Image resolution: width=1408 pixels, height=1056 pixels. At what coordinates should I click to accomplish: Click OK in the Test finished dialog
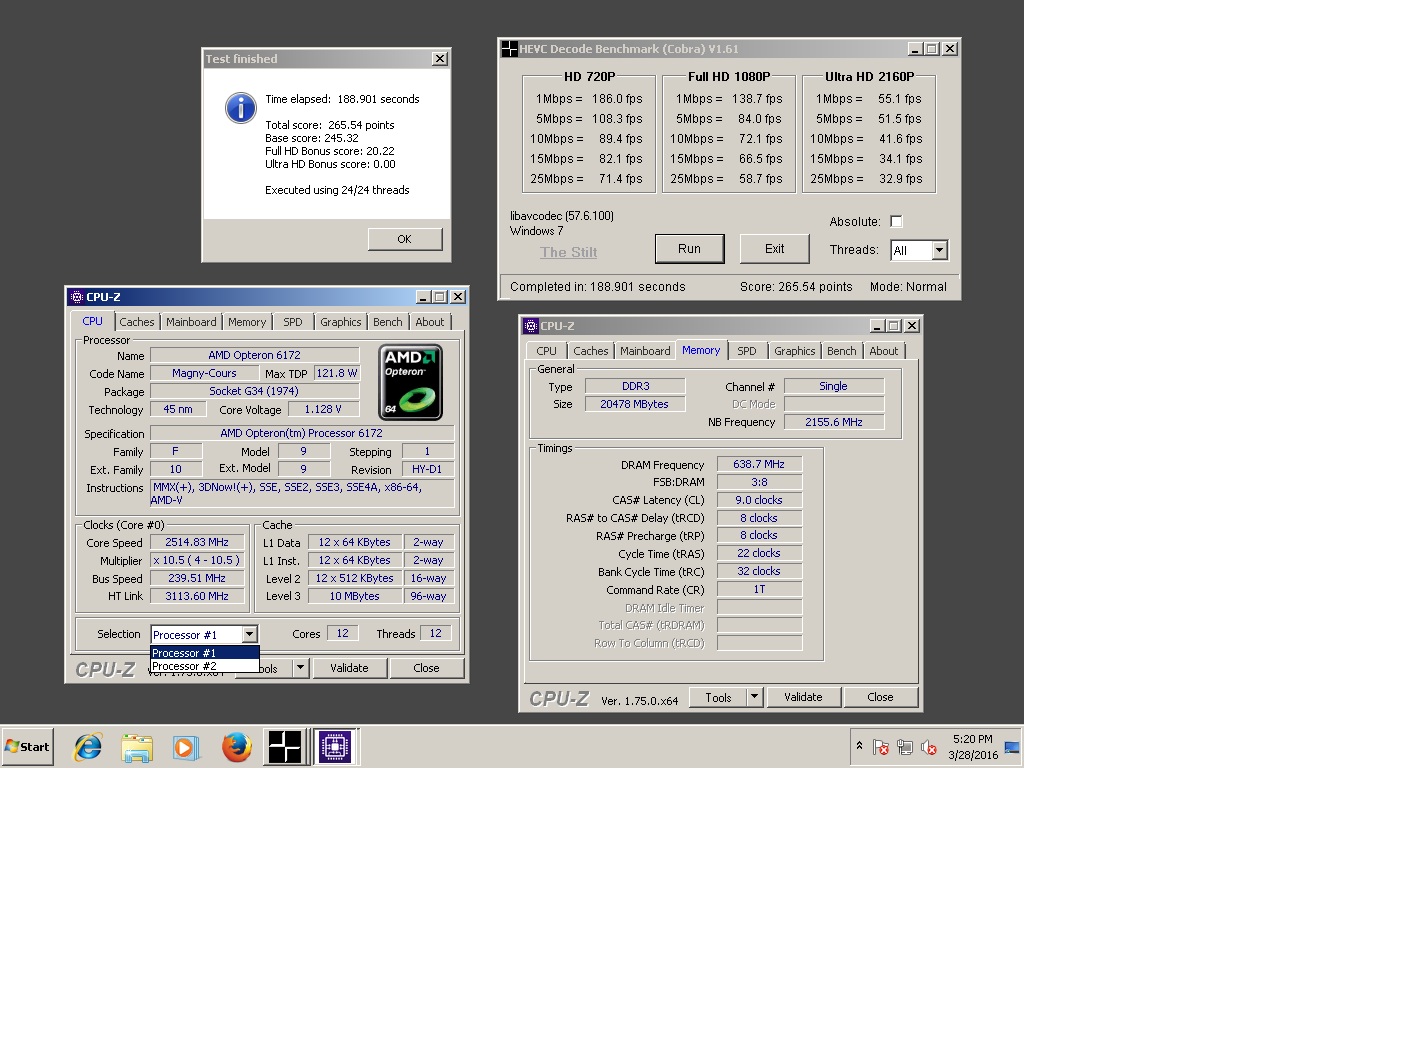coord(404,239)
